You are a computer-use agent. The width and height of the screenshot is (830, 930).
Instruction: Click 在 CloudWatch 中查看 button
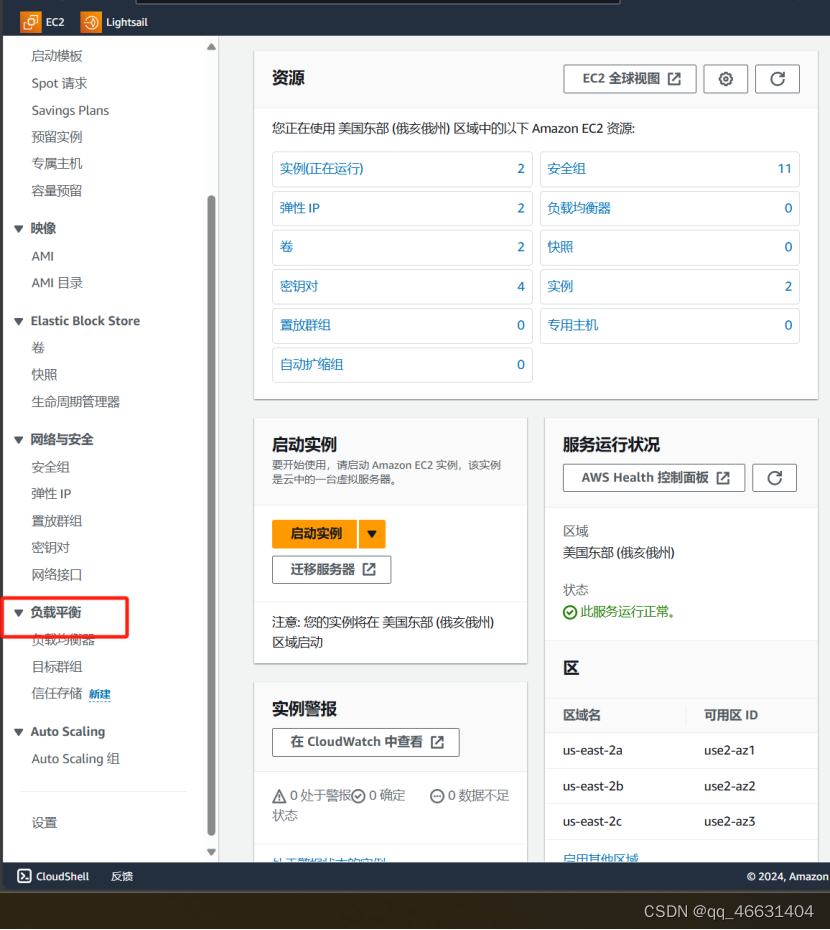[x=365, y=742]
